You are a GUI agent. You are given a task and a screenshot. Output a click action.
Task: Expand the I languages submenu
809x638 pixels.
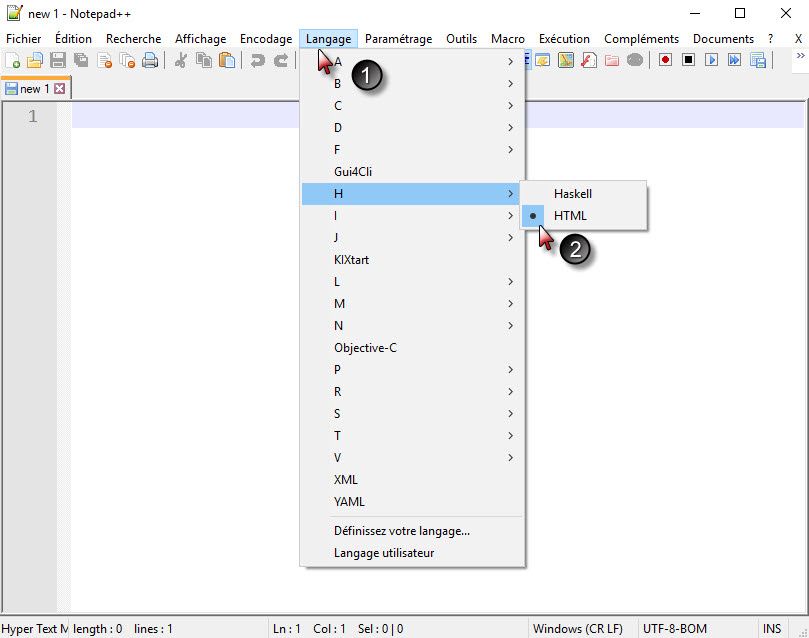tap(413, 216)
